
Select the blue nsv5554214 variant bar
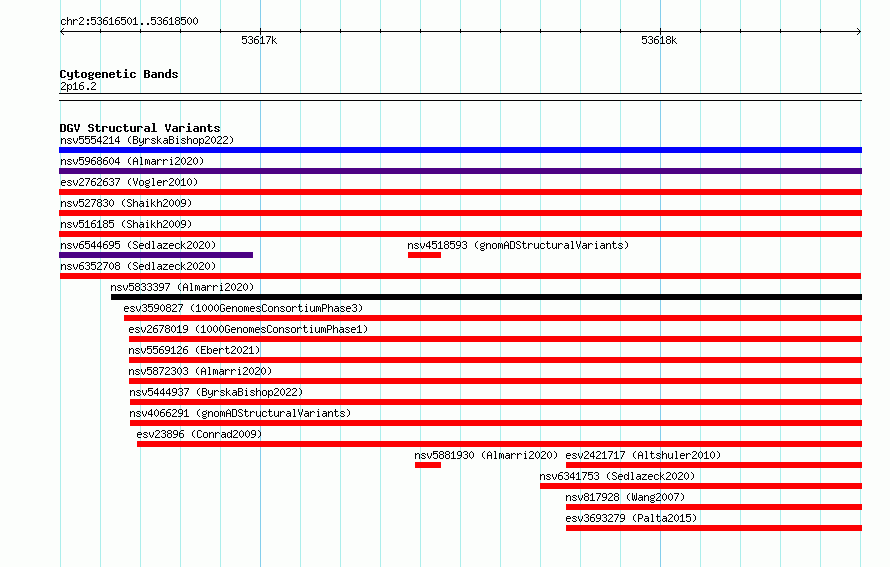pos(460,150)
